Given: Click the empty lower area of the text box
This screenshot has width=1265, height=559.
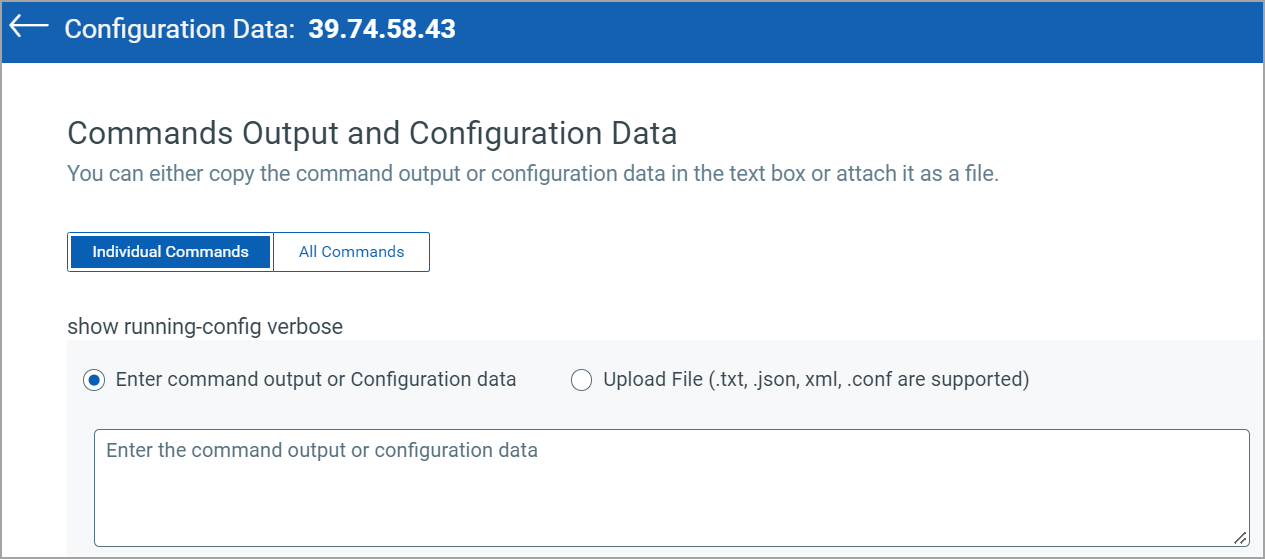Looking at the screenshot, I should (672, 505).
